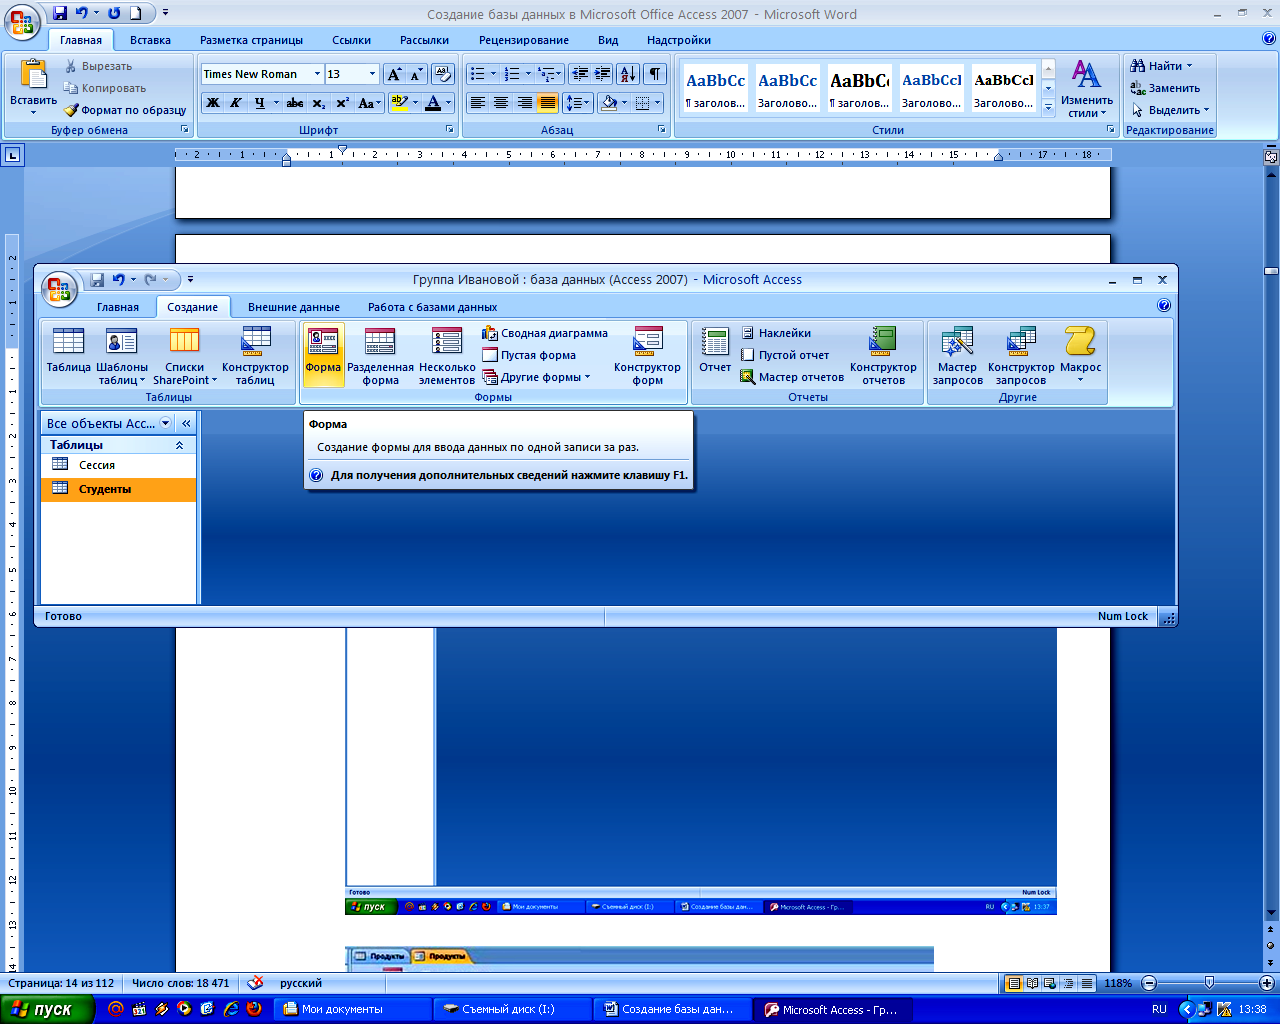
Task: Click Save in Word quick access toolbar
Action: click(x=60, y=13)
